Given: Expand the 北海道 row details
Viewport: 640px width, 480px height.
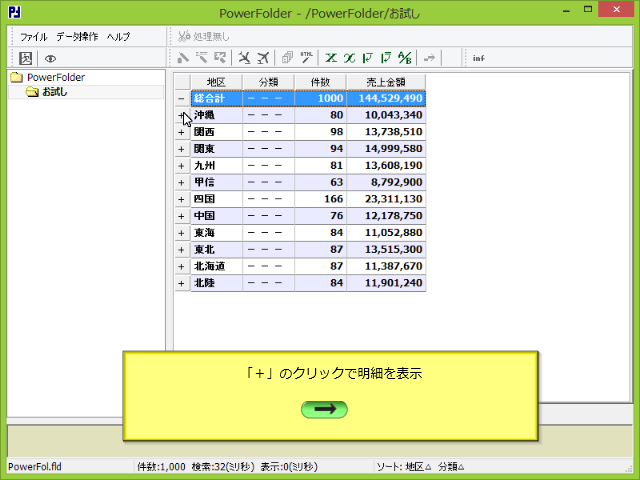Looking at the screenshot, I should pyautogui.click(x=182, y=267).
